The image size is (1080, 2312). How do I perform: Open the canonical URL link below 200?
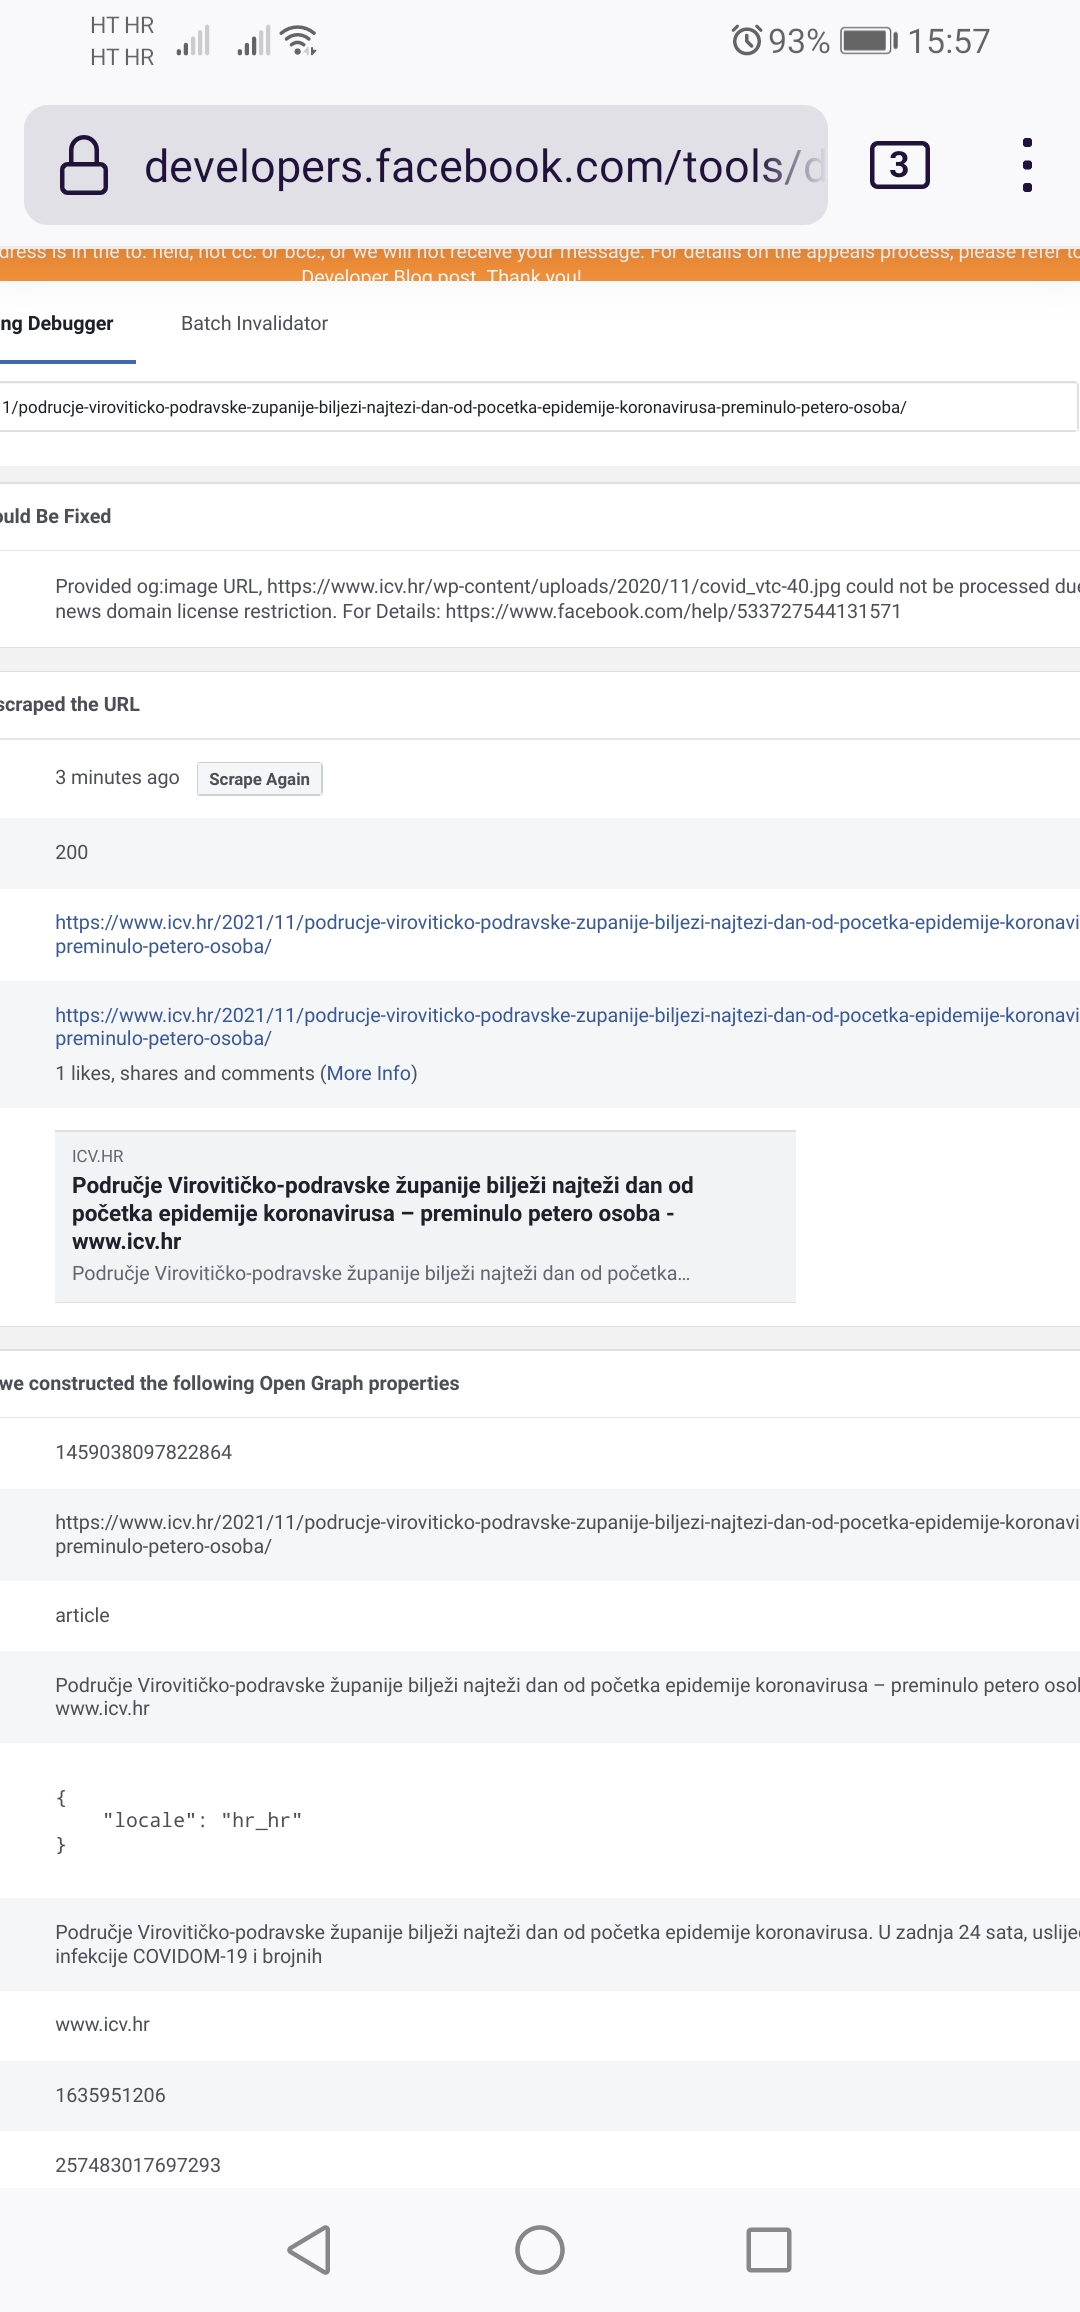pyautogui.click(x=567, y=934)
